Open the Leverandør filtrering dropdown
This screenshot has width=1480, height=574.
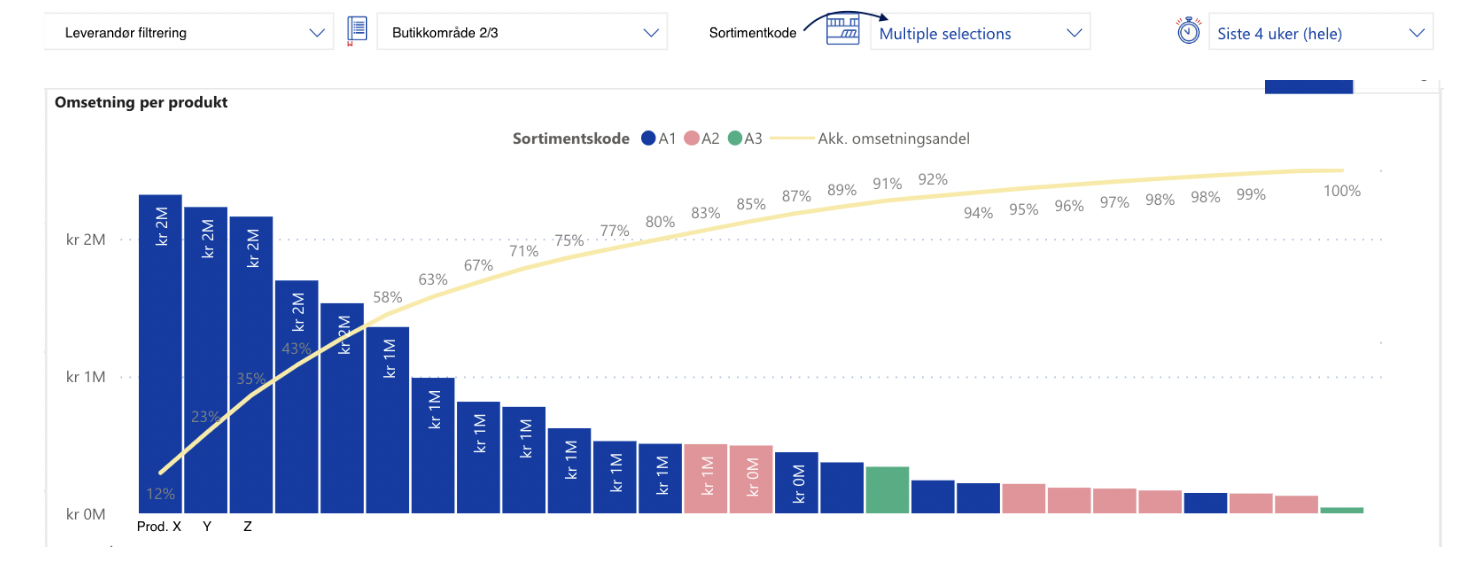click(x=190, y=32)
